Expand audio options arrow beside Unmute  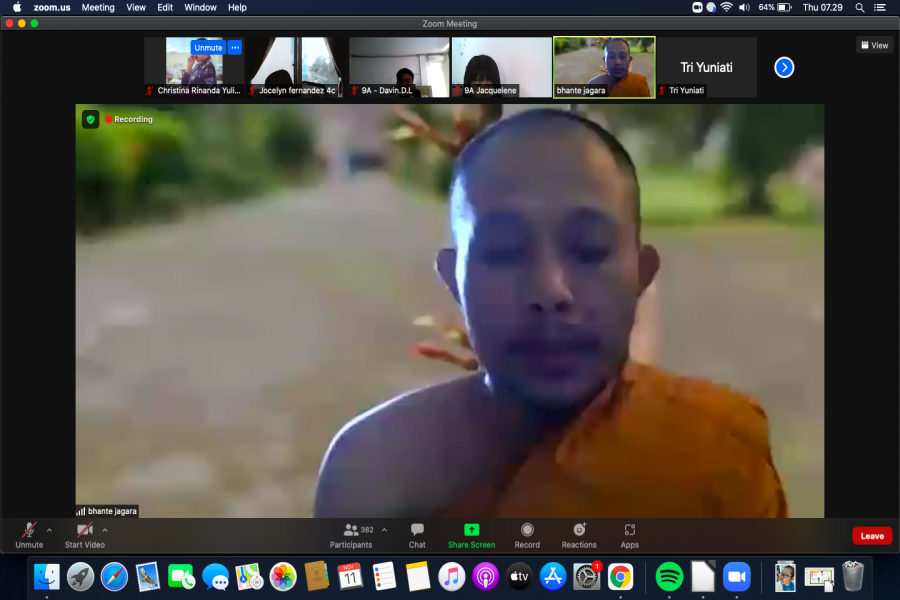tap(49, 530)
